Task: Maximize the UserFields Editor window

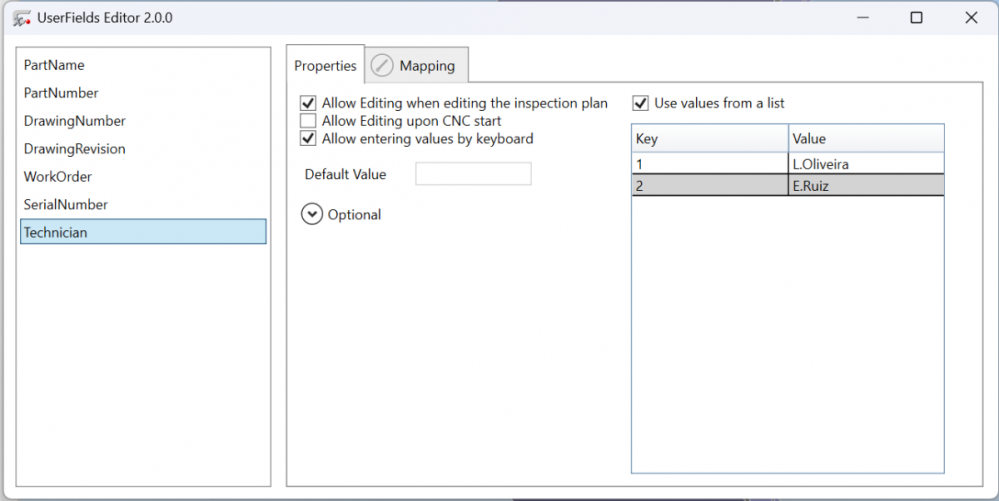Action: [x=916, y=18]
